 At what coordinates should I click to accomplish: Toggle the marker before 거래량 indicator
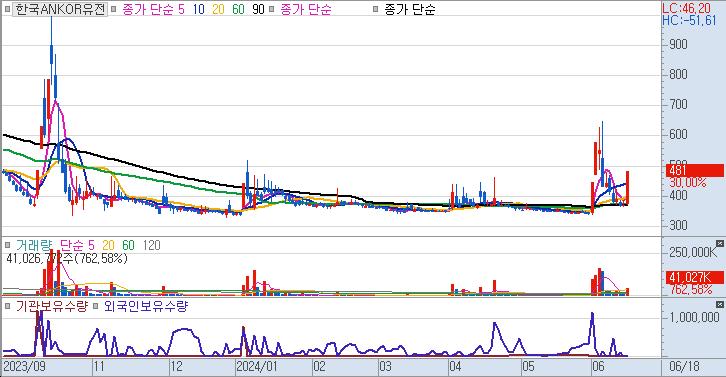[x=7, y=245]
